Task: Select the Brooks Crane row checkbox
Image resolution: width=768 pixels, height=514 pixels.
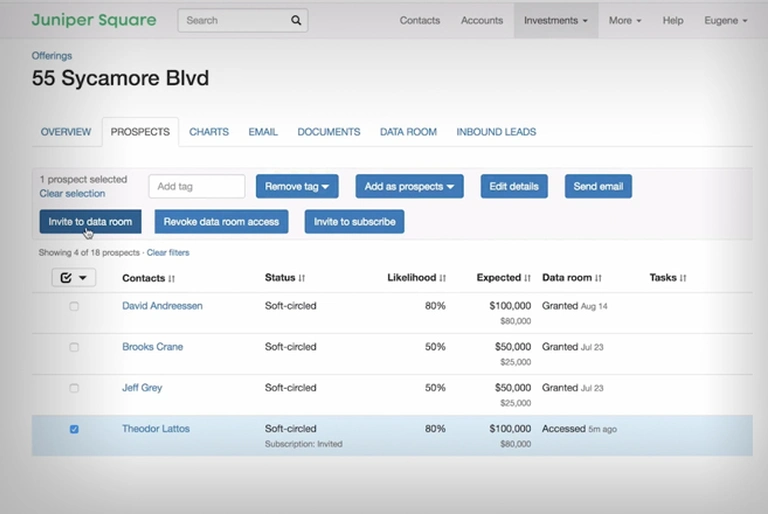Action: (x=74, y=347)
